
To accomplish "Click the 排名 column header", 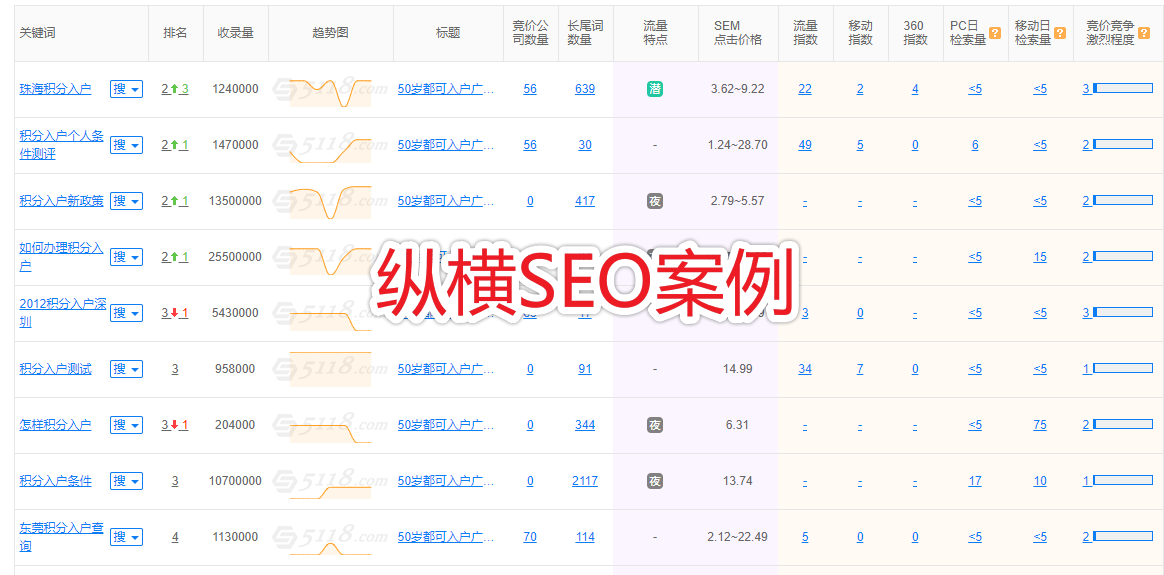I will coord(175,33).
